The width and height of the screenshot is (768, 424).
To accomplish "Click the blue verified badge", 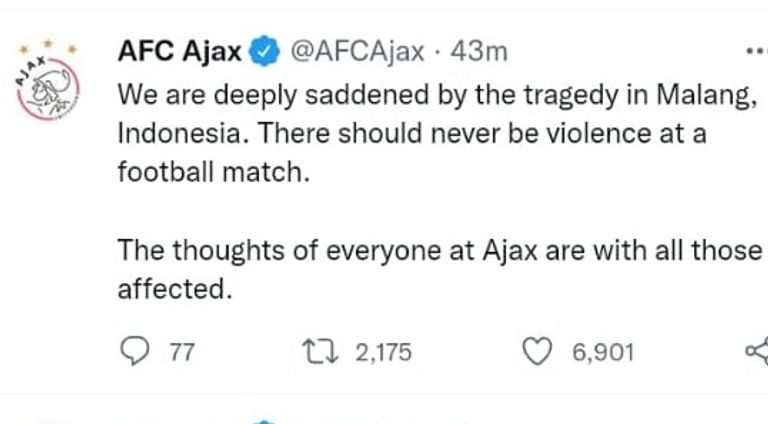I will click(x=265, y=50).
